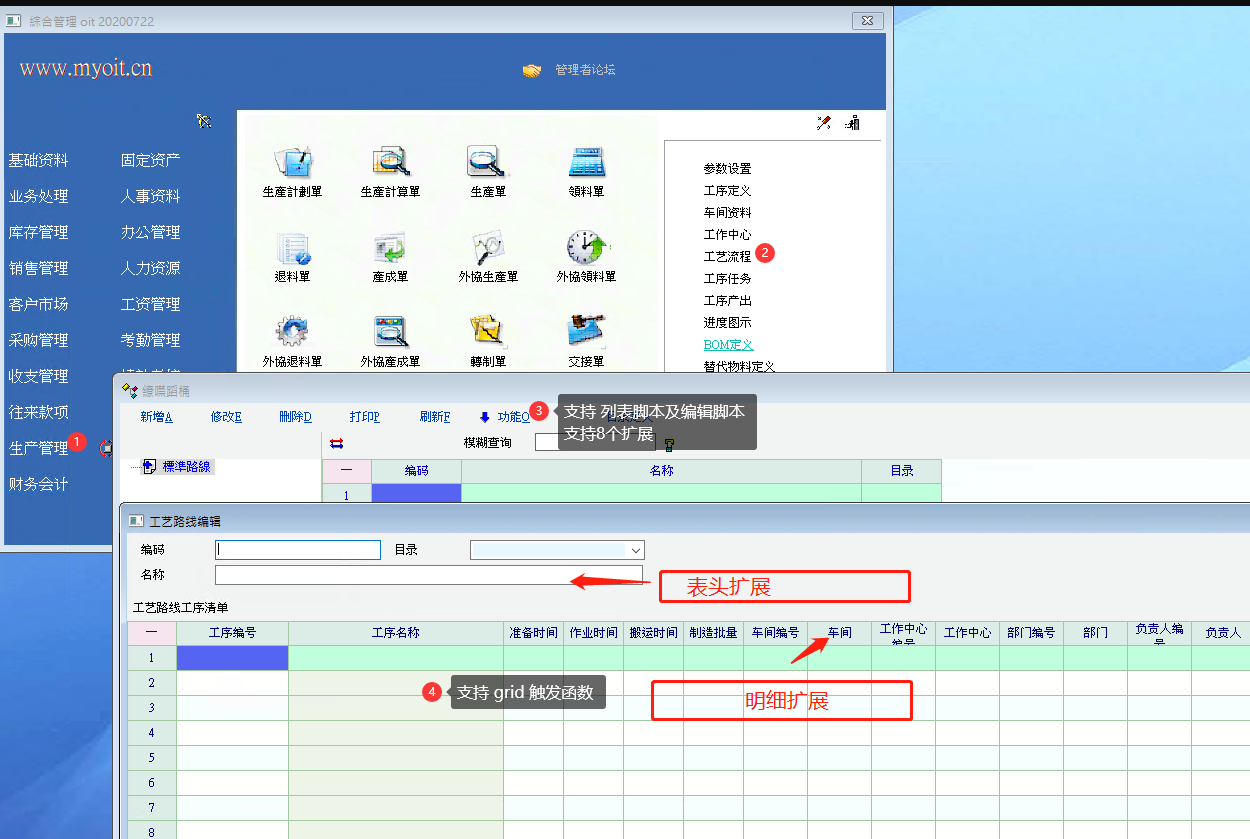Open the 生产管理 module in sidebar
The width and height of the screenshot is (1250, 839).
tap(38, 448)
